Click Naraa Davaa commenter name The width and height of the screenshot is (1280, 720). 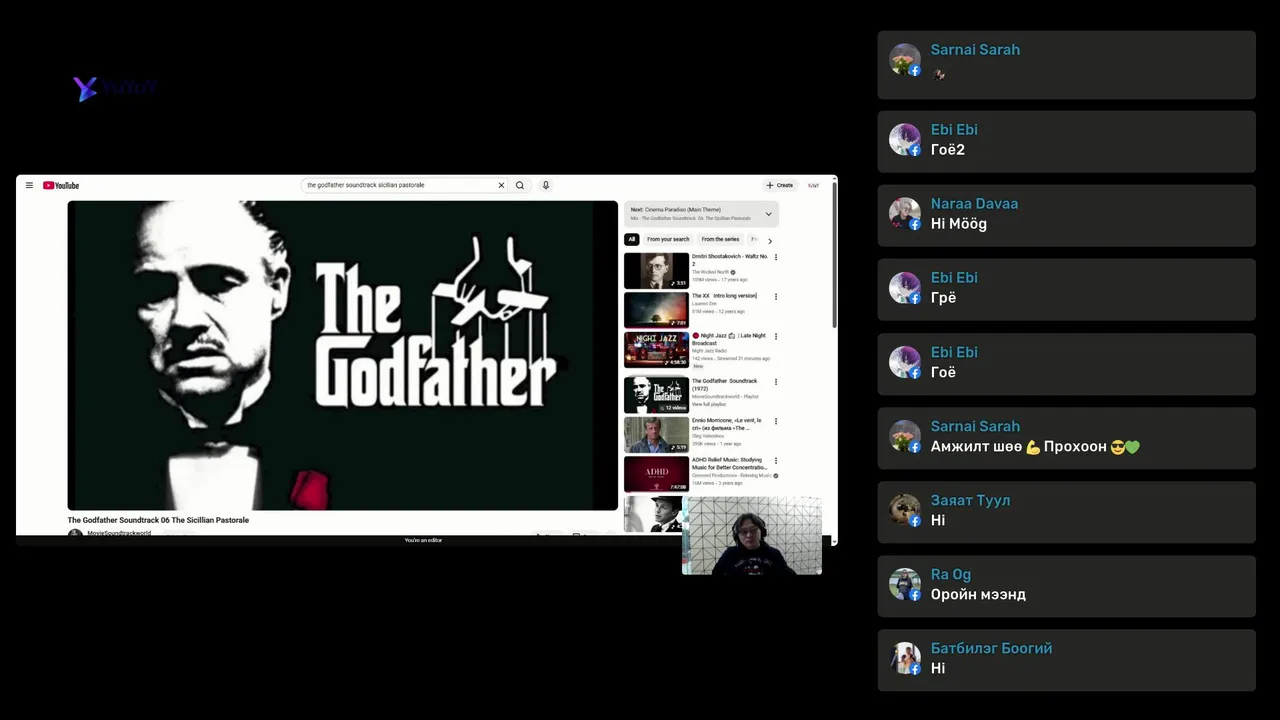point(974,203)
